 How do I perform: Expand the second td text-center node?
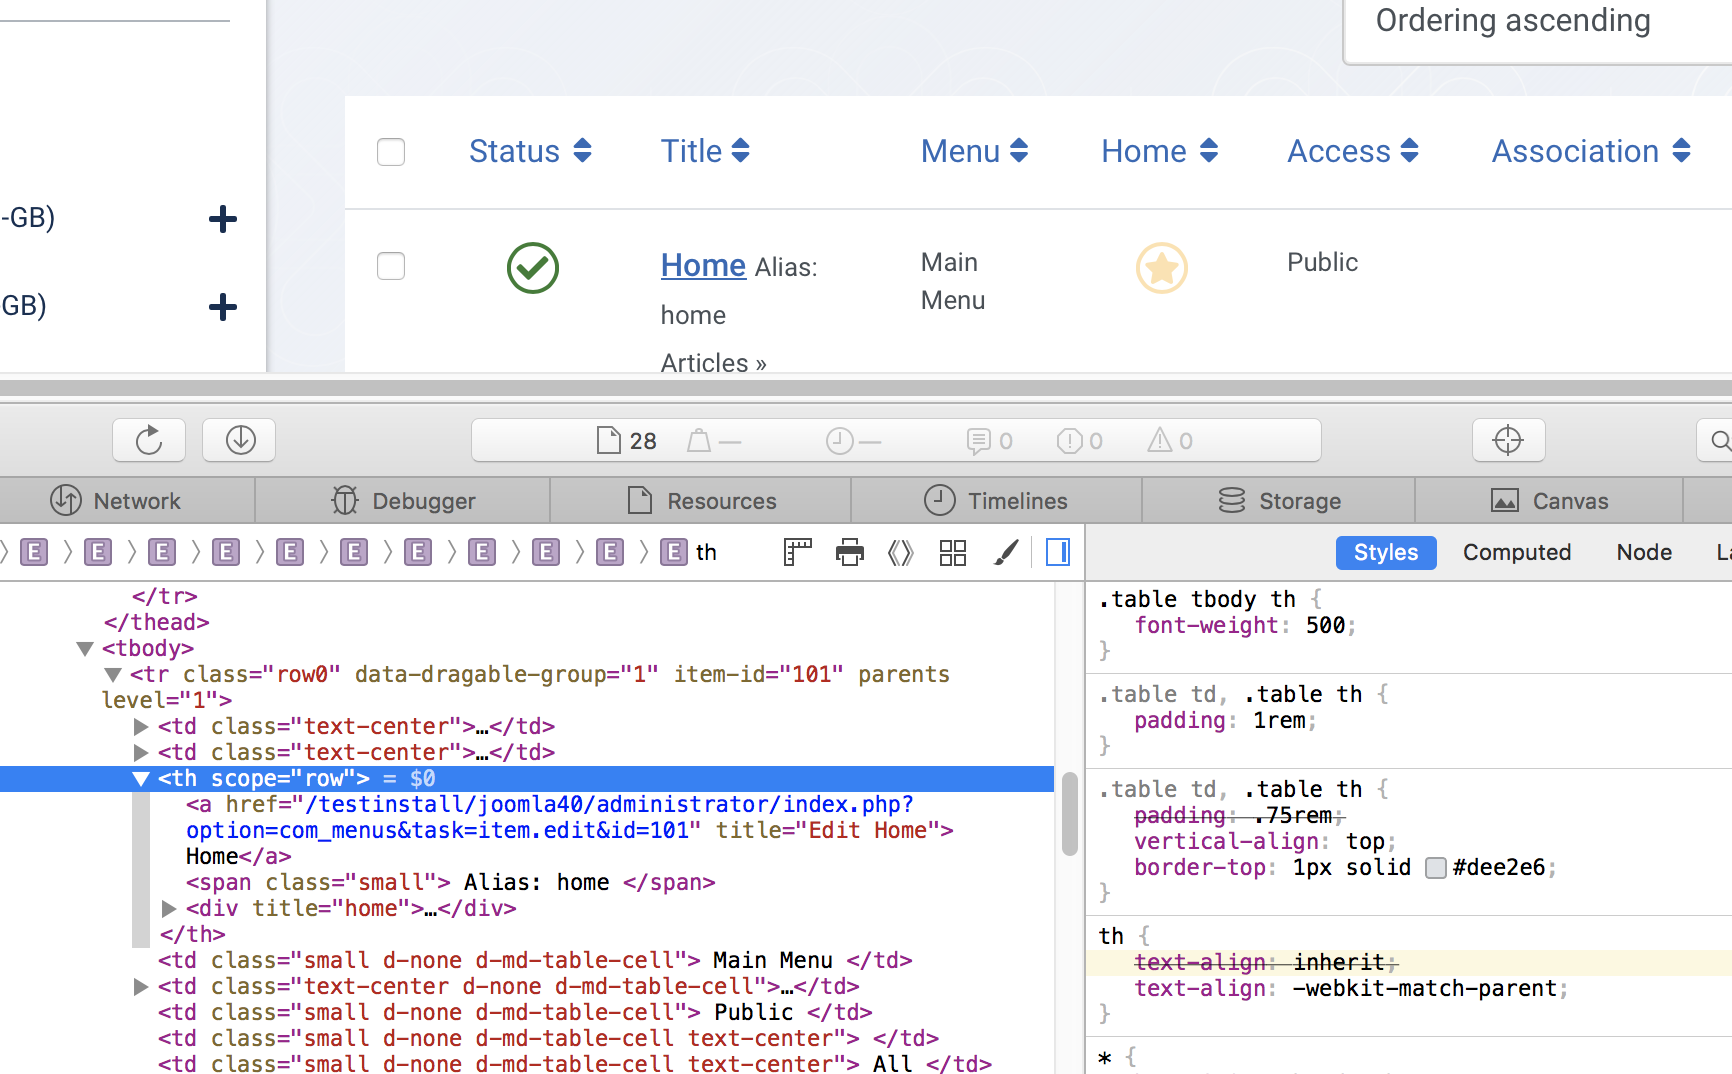click(x=141, y=753)
